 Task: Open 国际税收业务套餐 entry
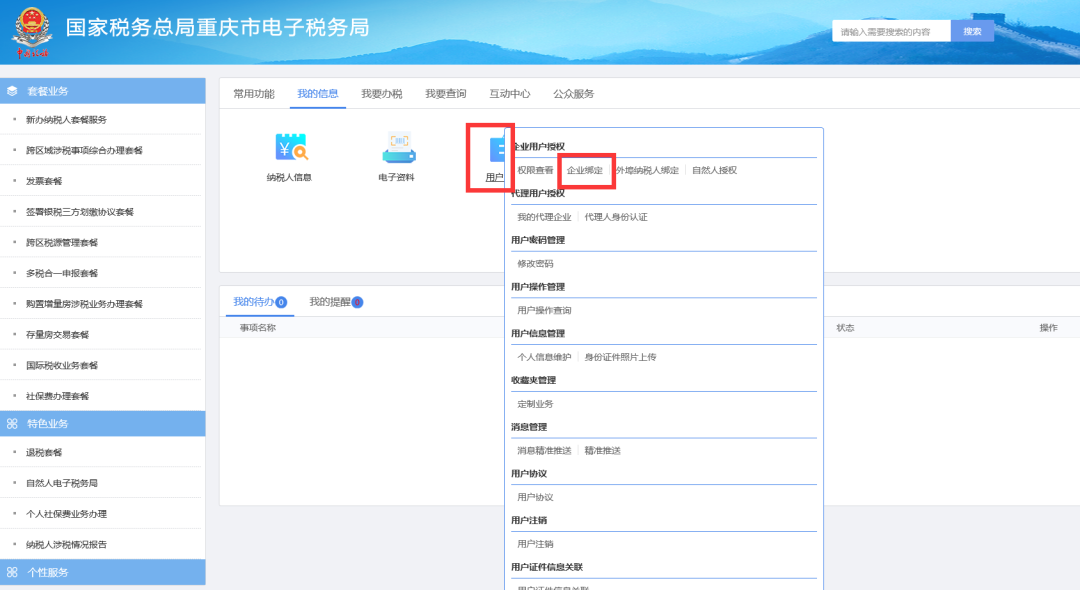pos(62,366)
